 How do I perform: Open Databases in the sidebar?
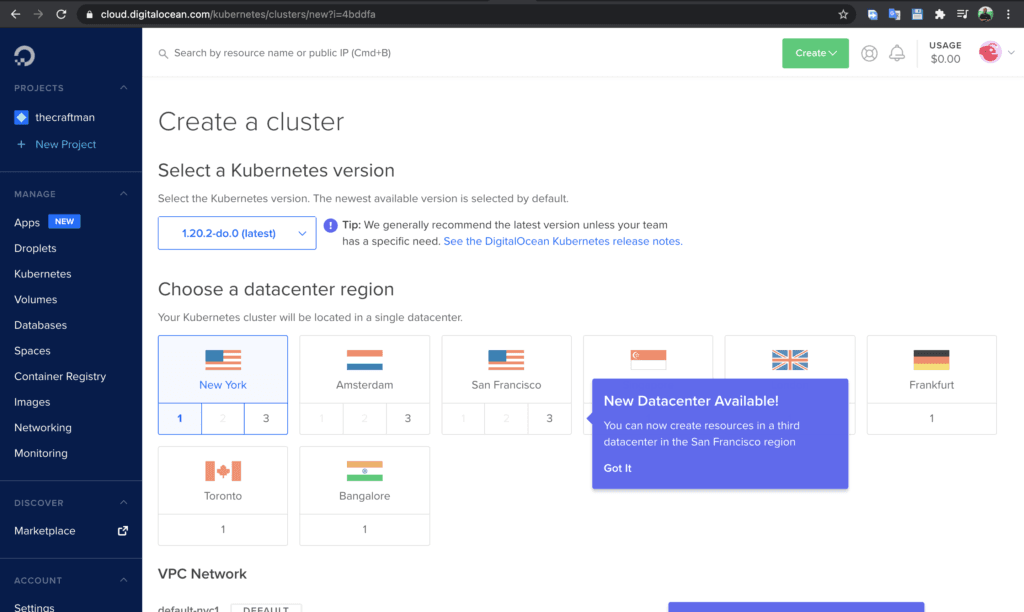point(40,325)
